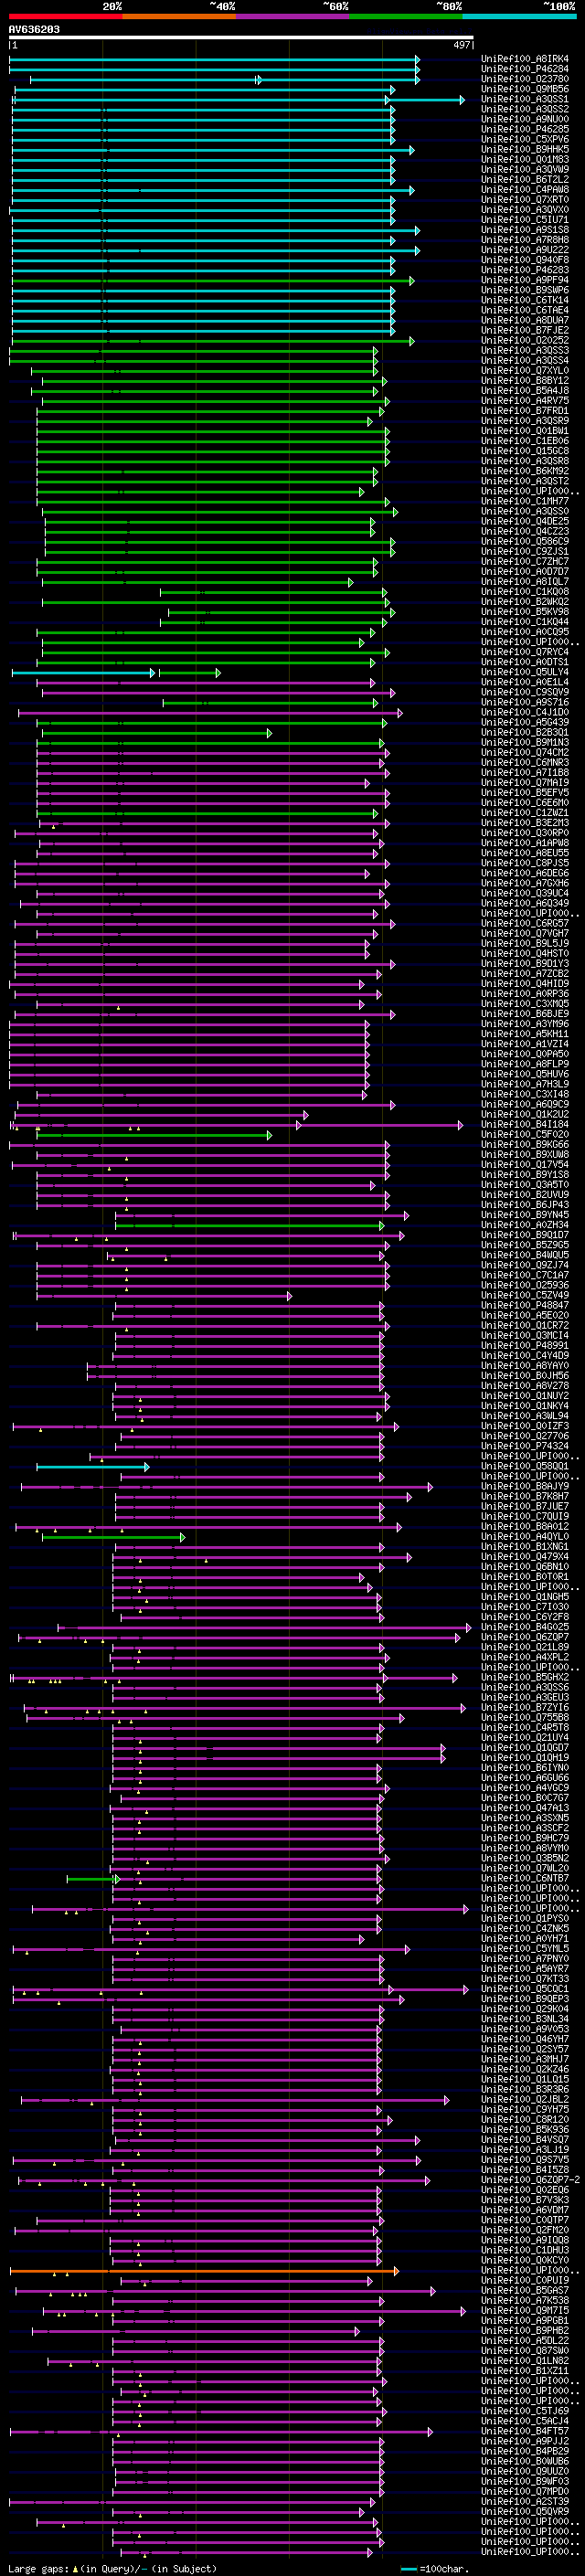Click label UniRef100_A0ZH34
The height and width of the screenshot is (2576, 585).
(525, 1225)
